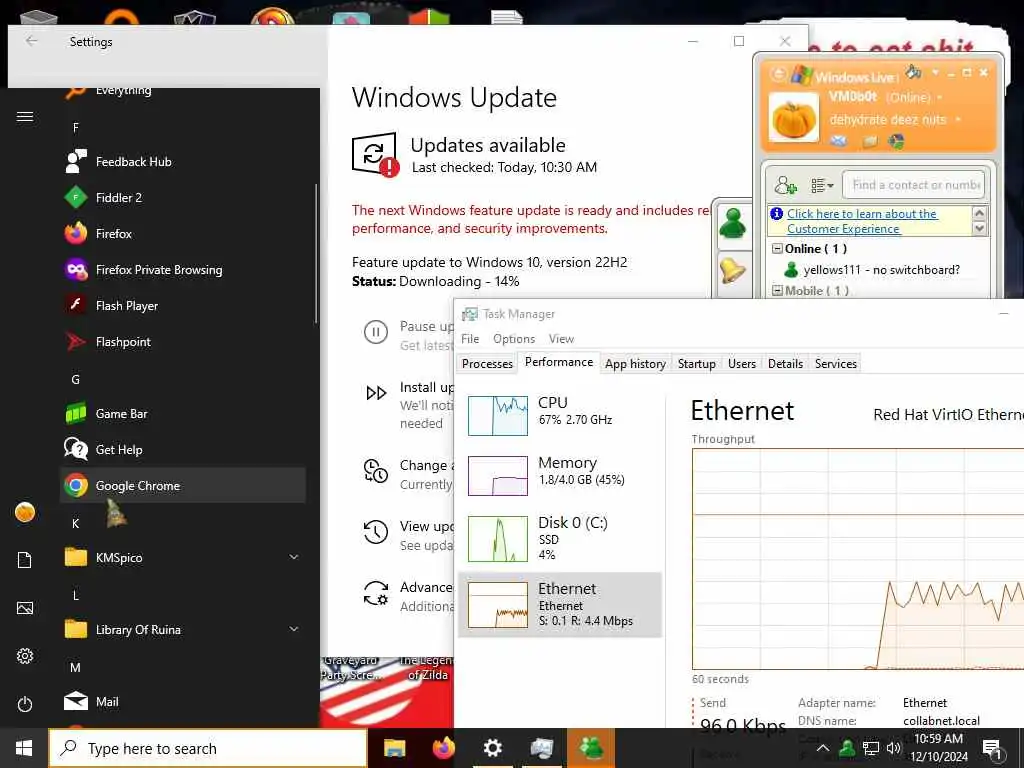Collapse the Online contacts group
Viewport: 1024px width, 768px height.
pyautogui.click(x=777, y=249)
